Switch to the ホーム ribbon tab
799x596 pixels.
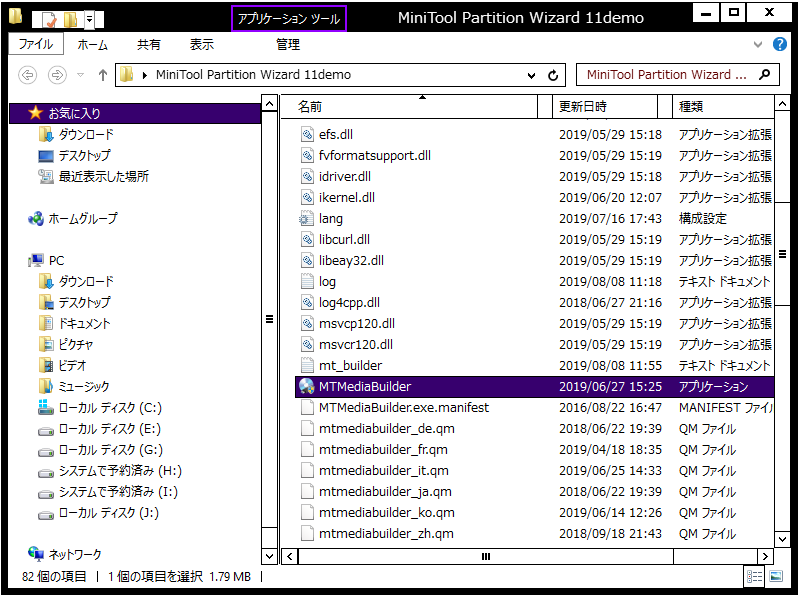pos(92,45)
